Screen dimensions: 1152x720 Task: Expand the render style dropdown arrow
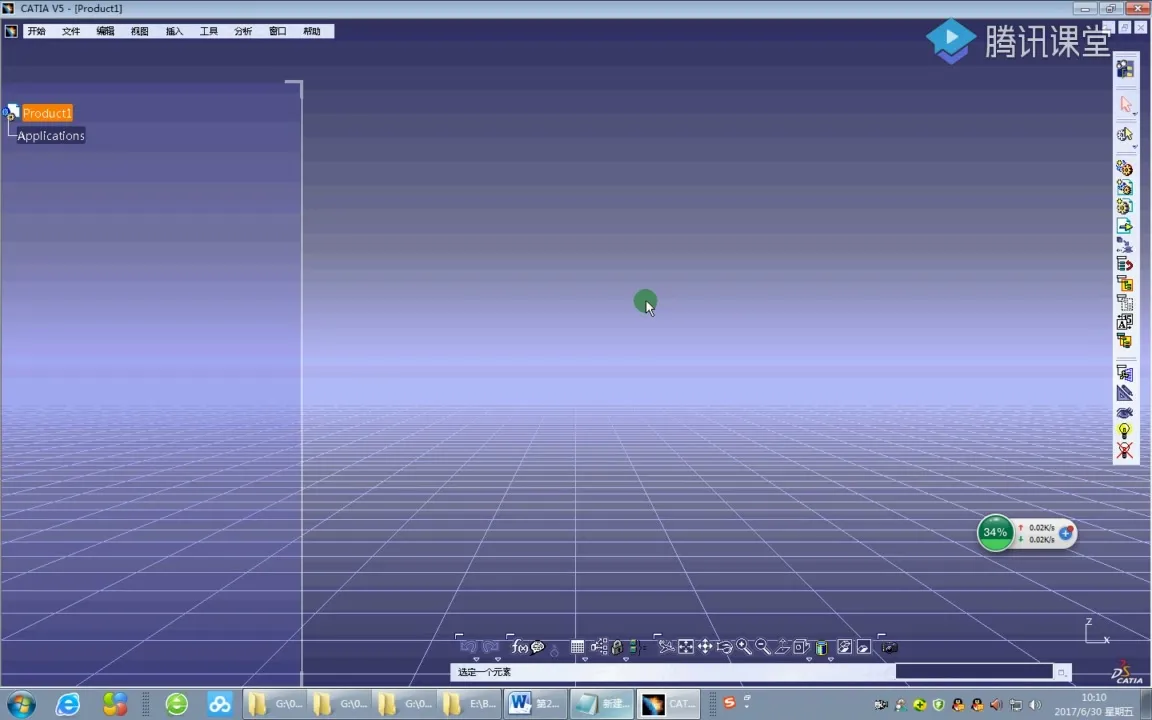[830, 658]
